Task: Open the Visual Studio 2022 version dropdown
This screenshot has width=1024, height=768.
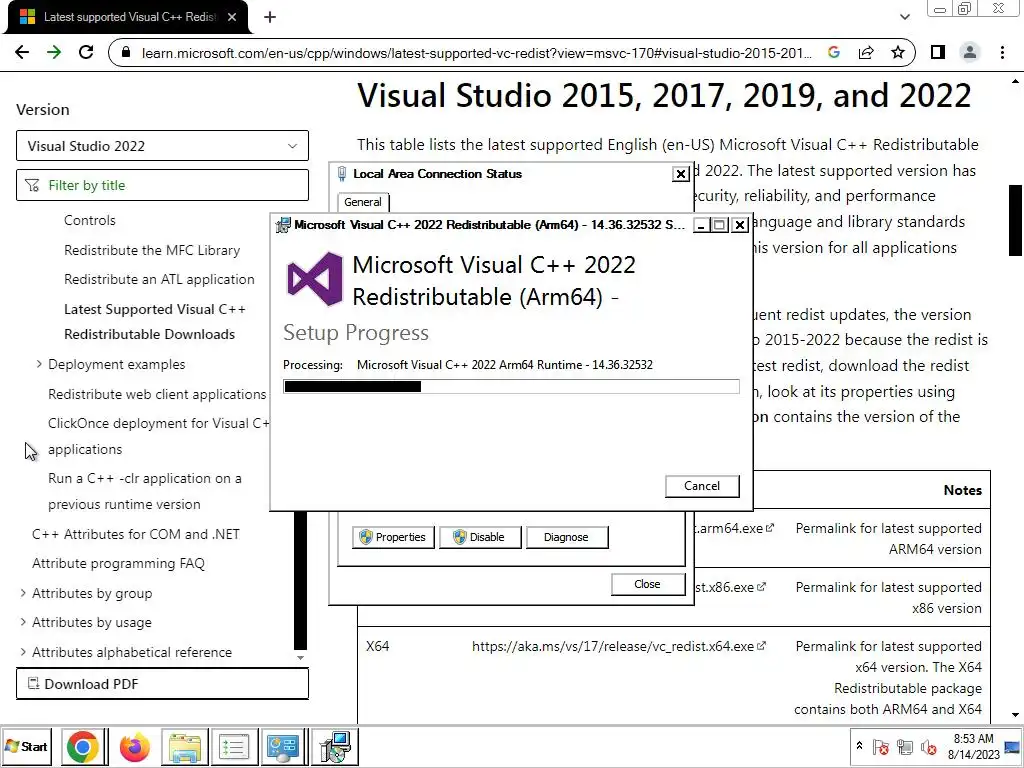Action: [x=162, y=146]
